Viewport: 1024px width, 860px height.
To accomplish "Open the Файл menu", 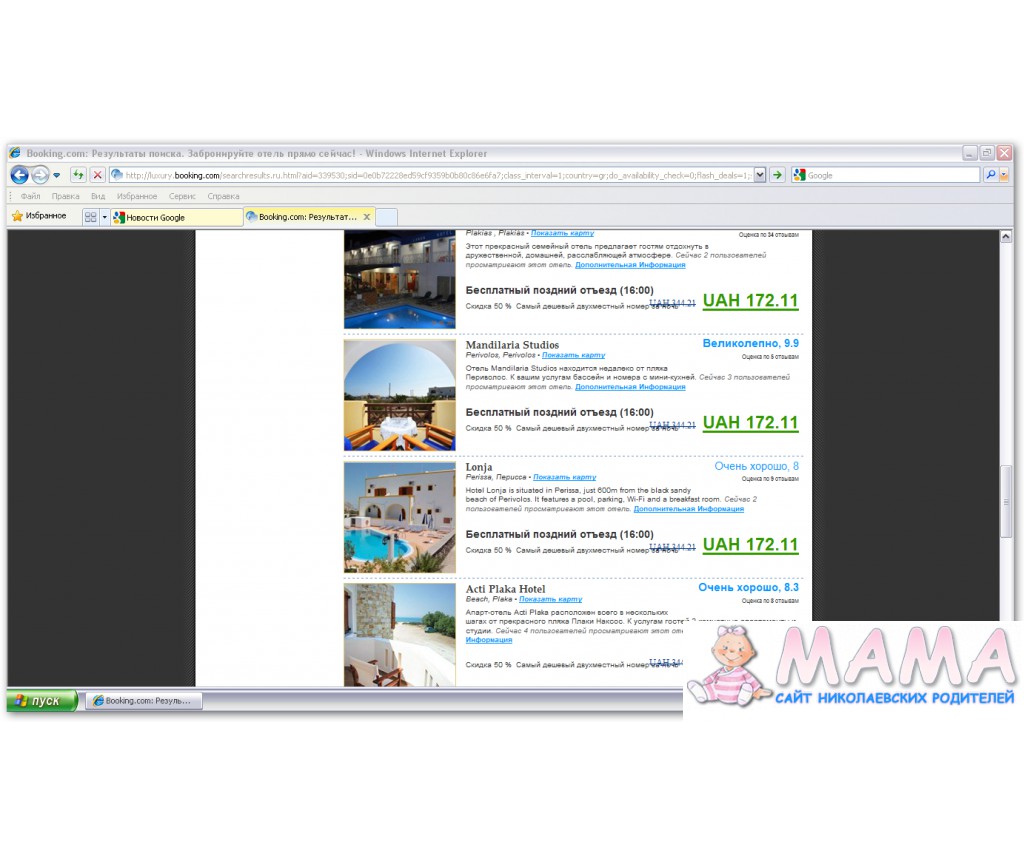I will (30, 196).
